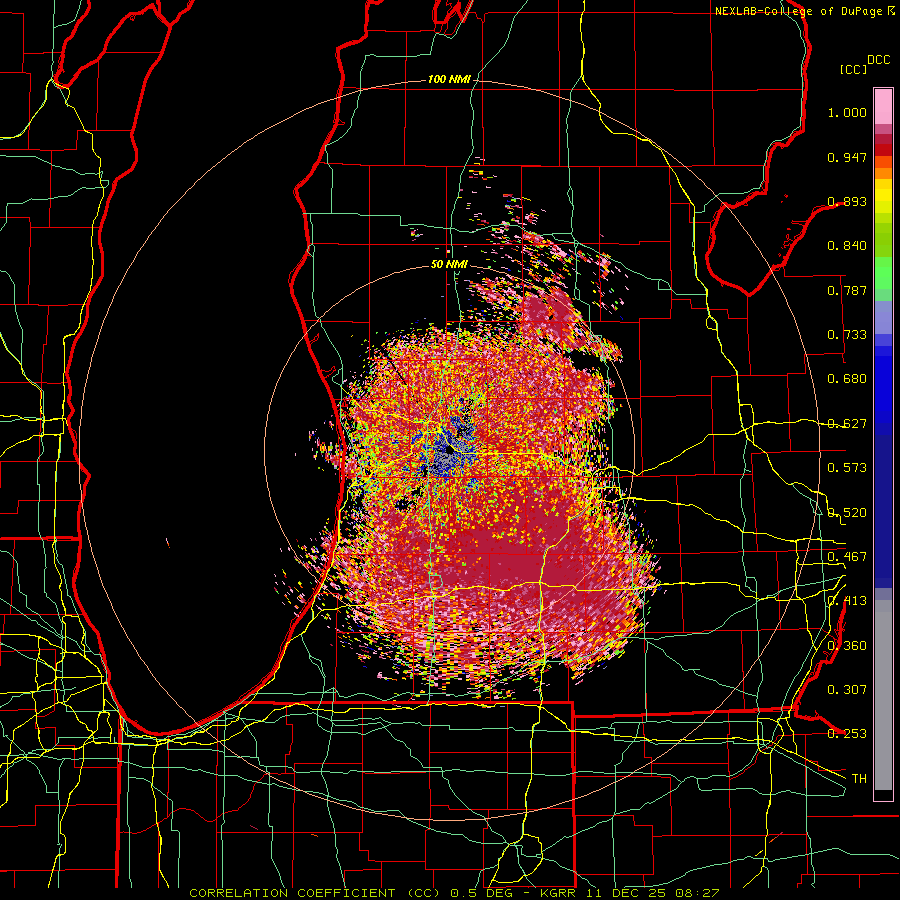900x900 pixels.
Task: Click the 0.680 color scale label
Action: click(x=847, y=379)
